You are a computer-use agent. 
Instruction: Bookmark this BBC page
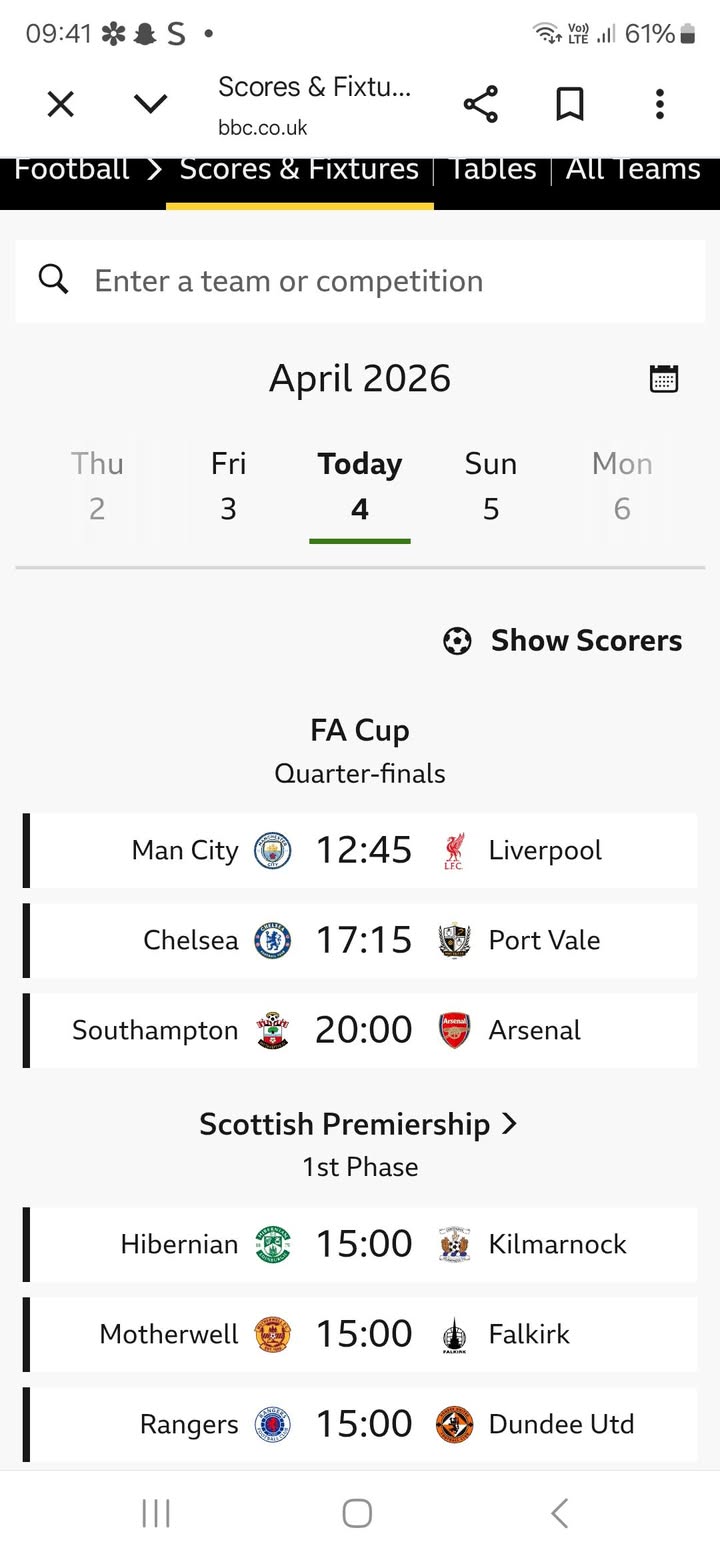(570, 104)
